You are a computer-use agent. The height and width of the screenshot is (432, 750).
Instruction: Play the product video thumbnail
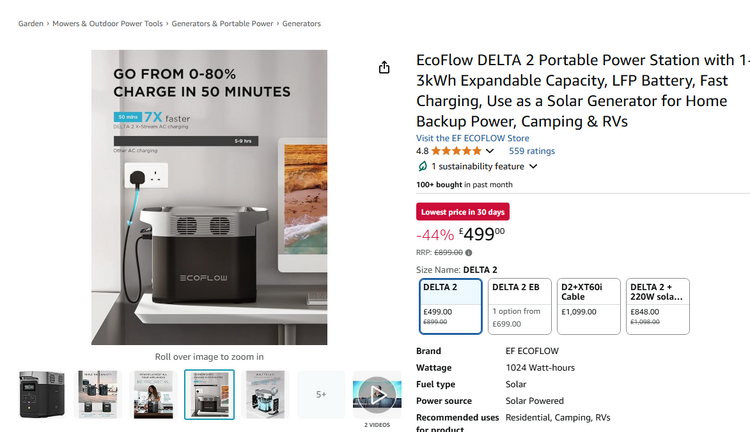tap(377, 395)
